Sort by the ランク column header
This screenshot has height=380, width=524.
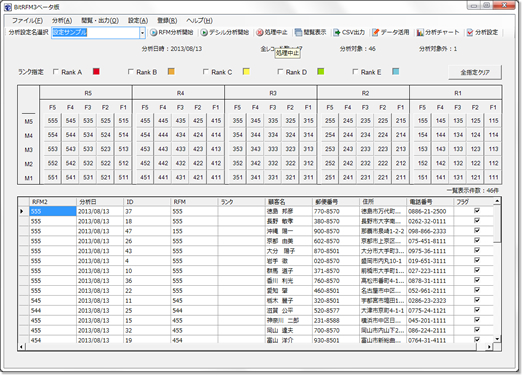tap(241, 202)
